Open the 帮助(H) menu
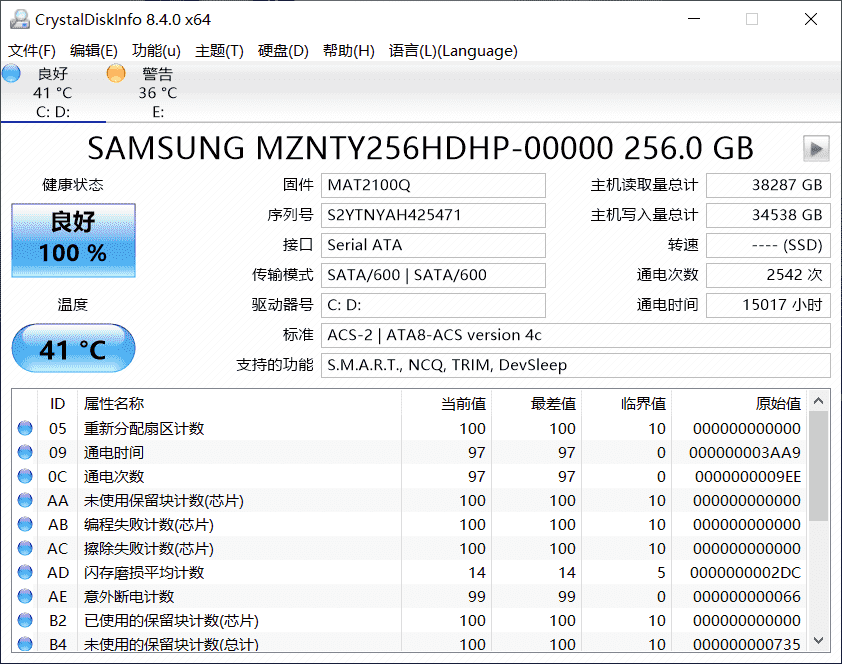This screenshot has height=664, width=842. (349, 51)
